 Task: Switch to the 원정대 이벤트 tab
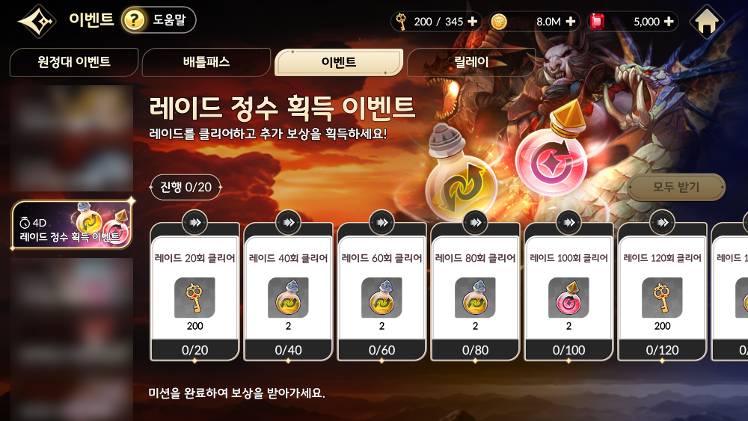tap(74, 62)
